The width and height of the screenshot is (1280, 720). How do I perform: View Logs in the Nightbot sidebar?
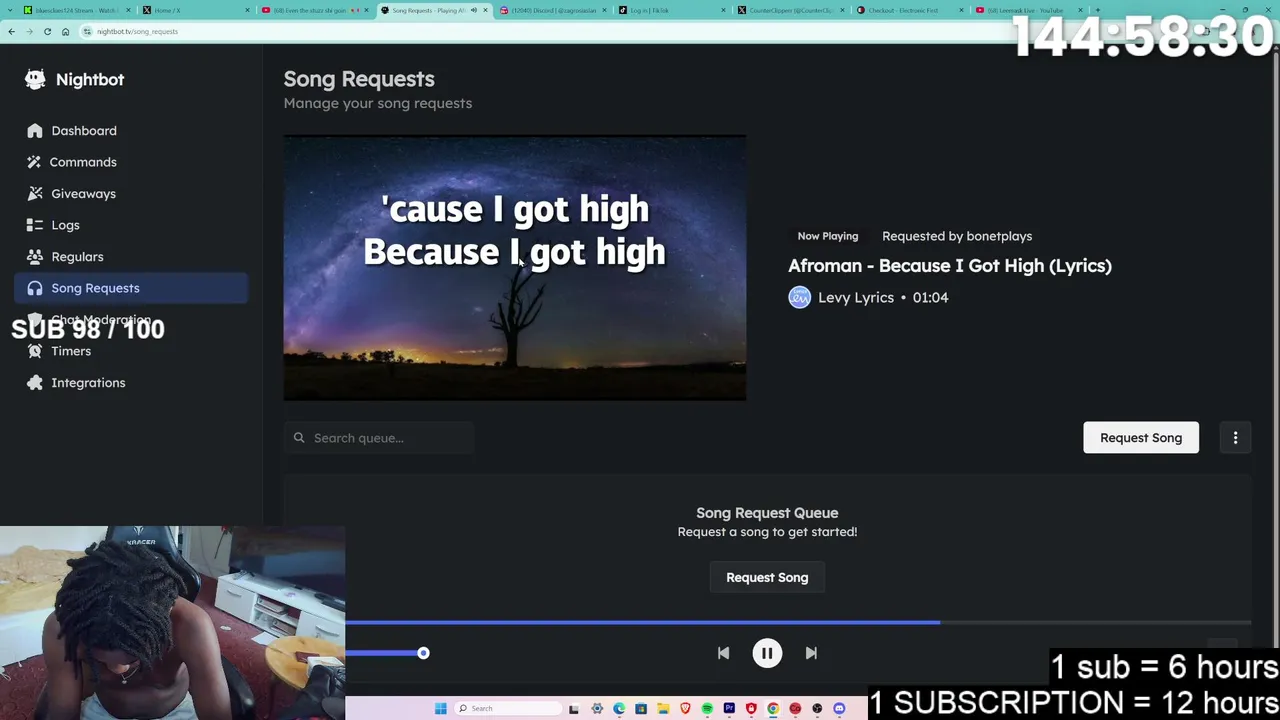coord(131,225)
